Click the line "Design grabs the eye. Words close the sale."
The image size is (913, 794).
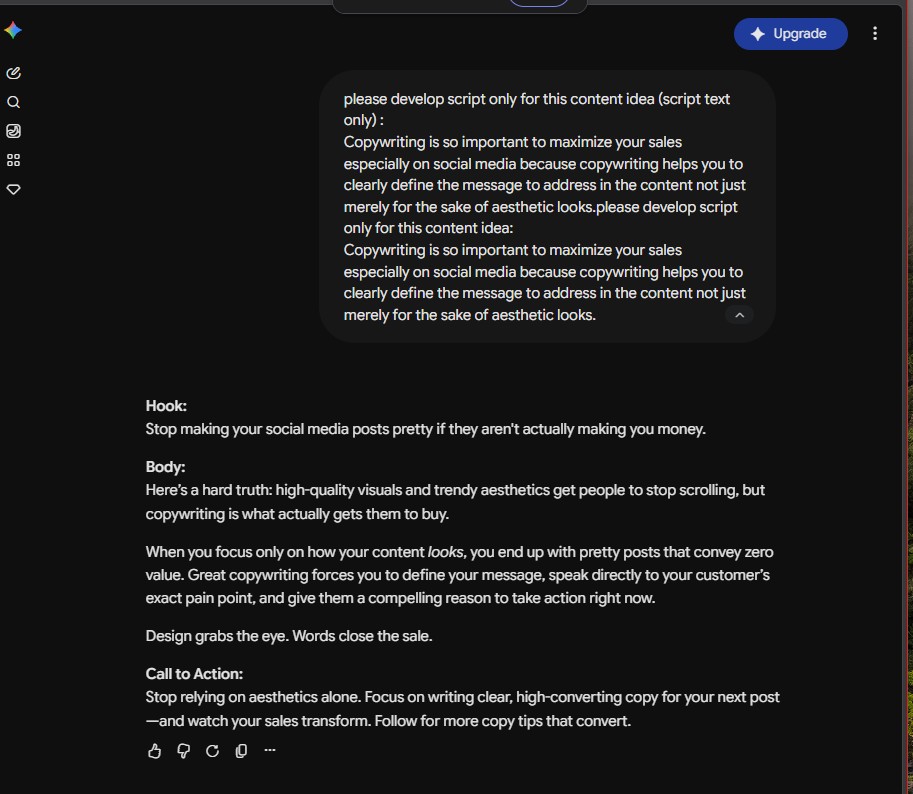[x=289, y=636]
